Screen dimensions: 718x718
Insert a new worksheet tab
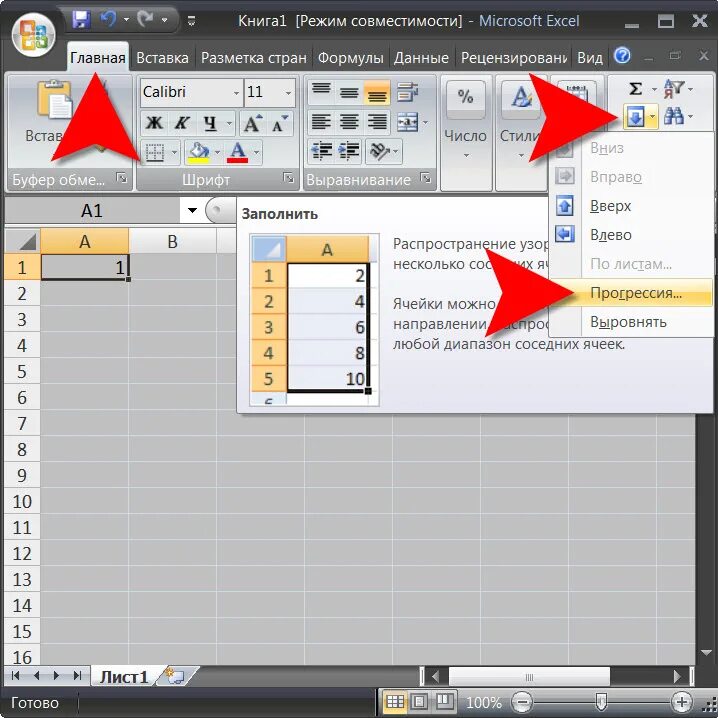point(176,676)
